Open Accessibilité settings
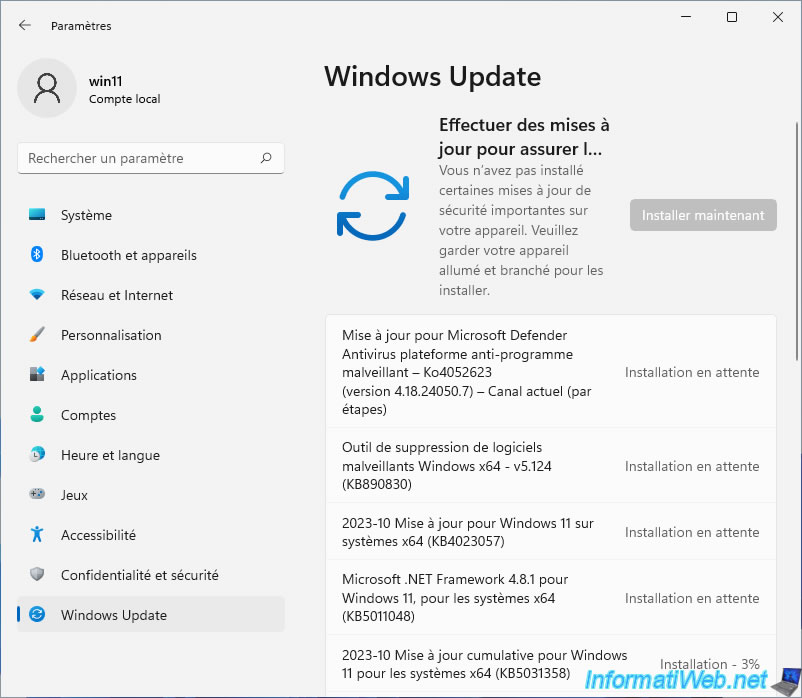The width and height of the screenshot is (802, 698). [x=151, y=535]
